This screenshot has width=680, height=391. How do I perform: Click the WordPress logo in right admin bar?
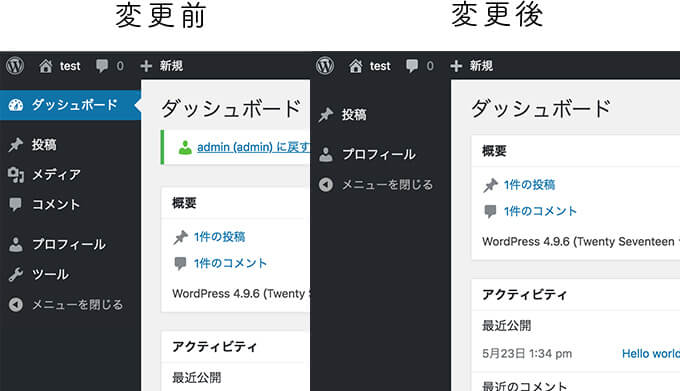click(325, 66)
